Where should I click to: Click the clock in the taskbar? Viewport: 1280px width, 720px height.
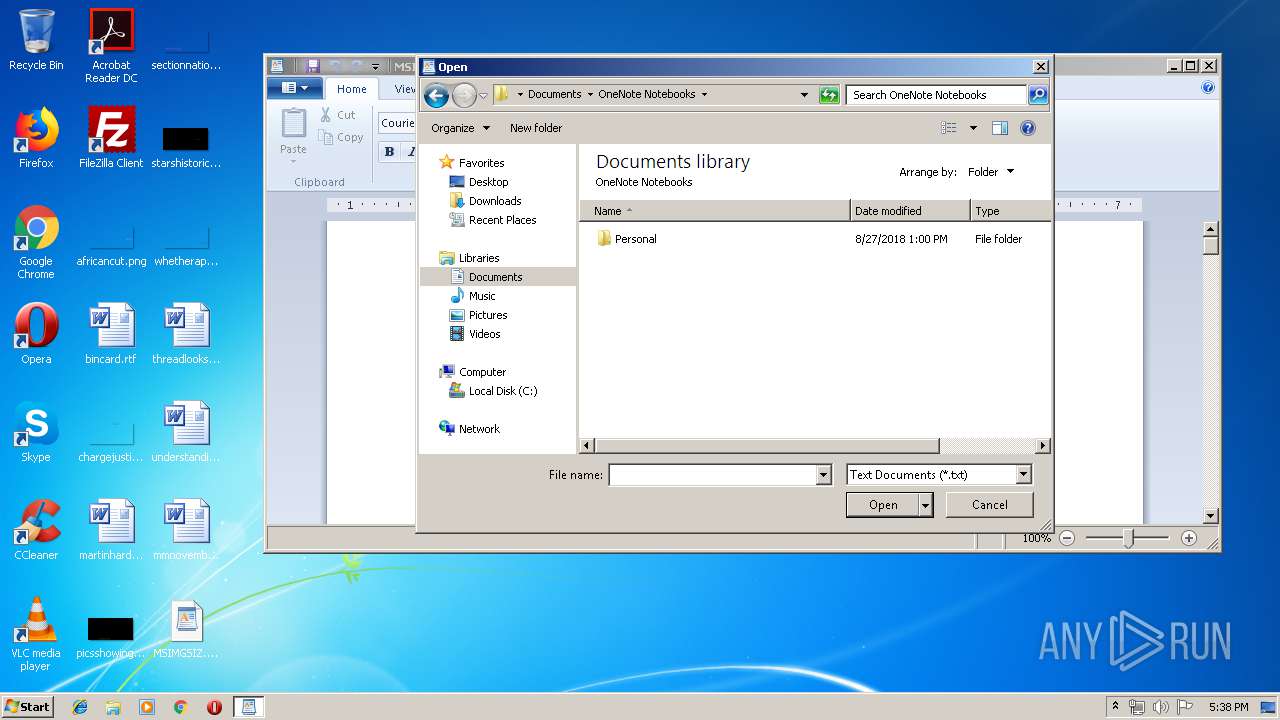click(x=1228, y=707)
